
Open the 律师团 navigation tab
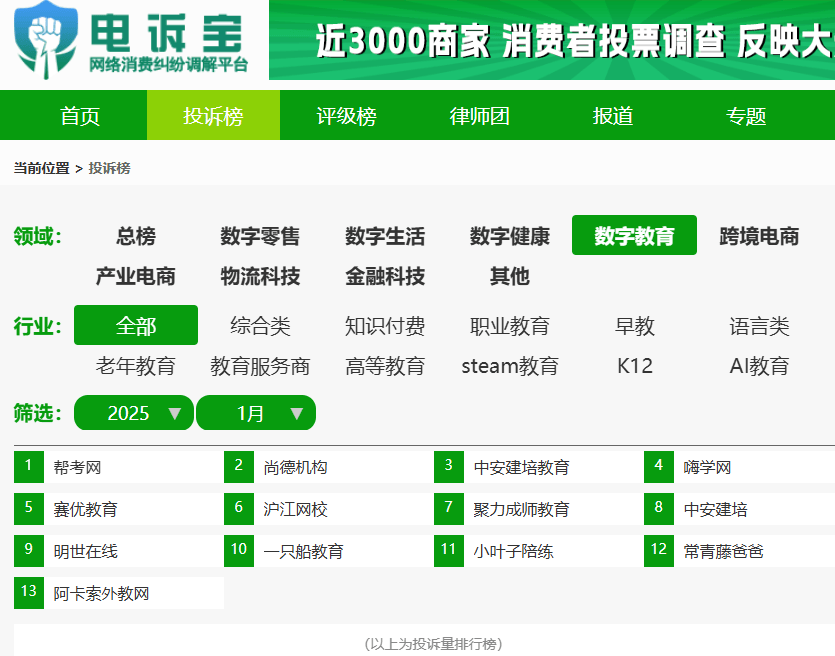[479, 116]
